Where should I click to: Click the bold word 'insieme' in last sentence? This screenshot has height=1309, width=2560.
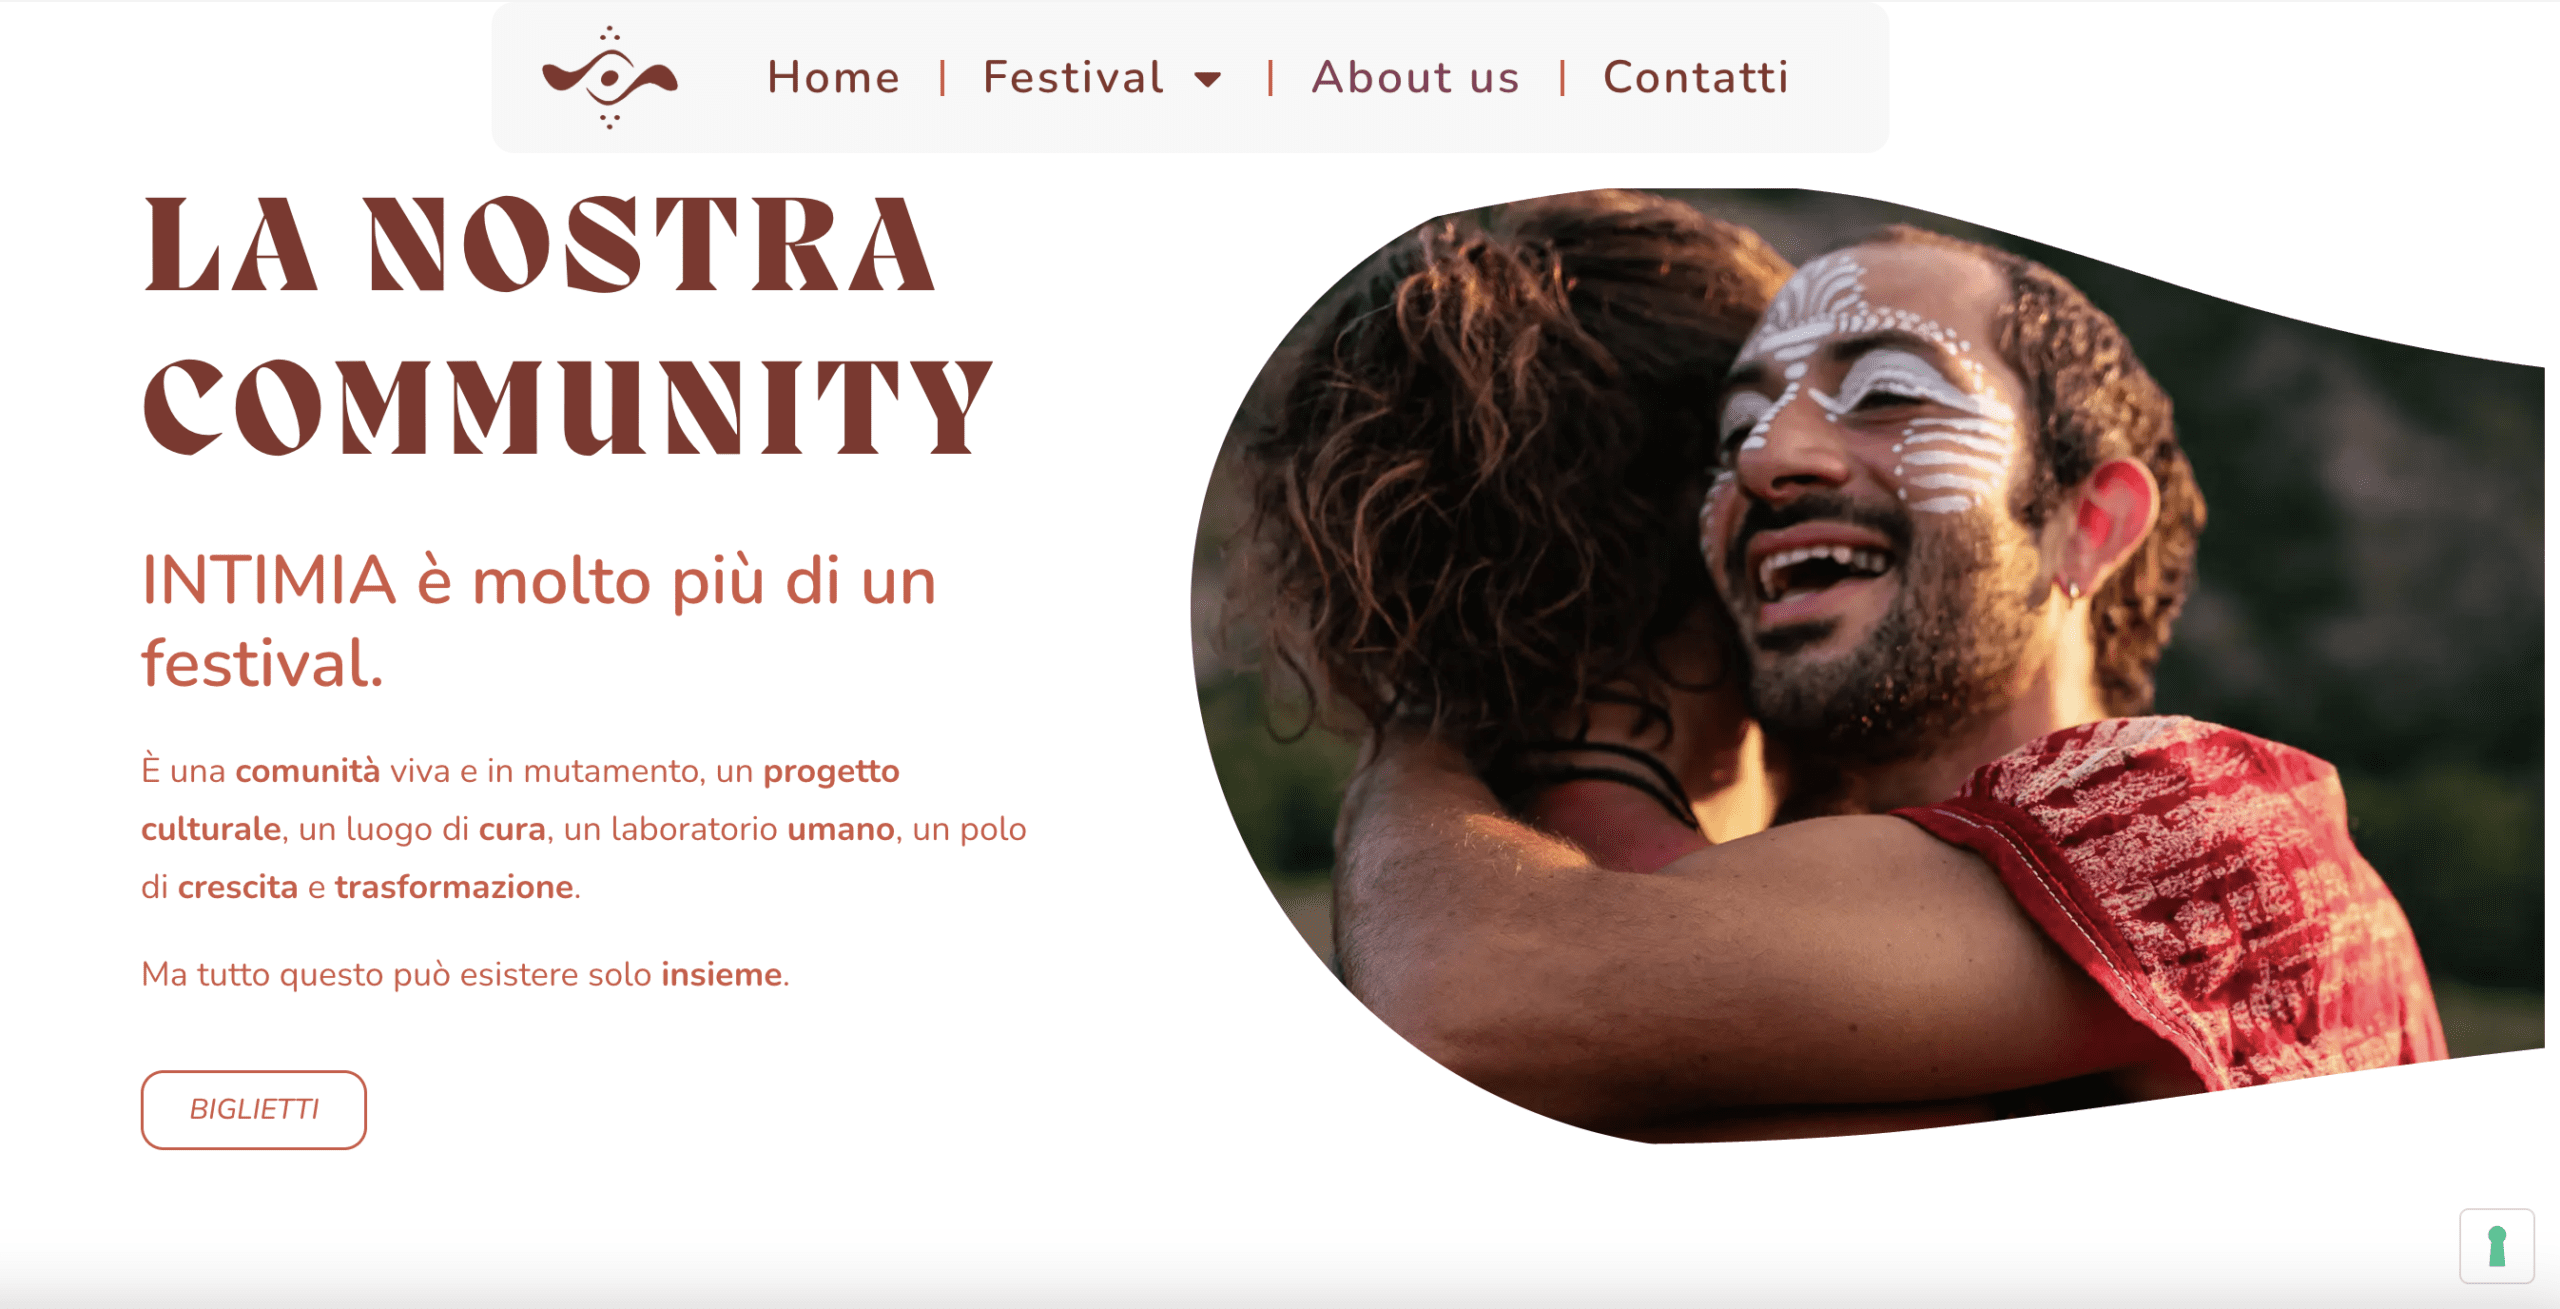point(721,974)
